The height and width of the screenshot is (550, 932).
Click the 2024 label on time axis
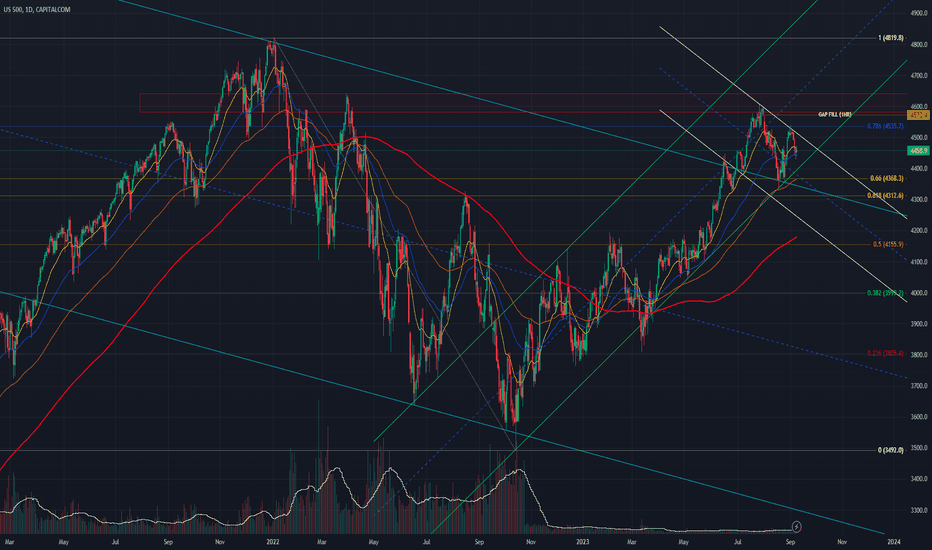coord(893,542)
